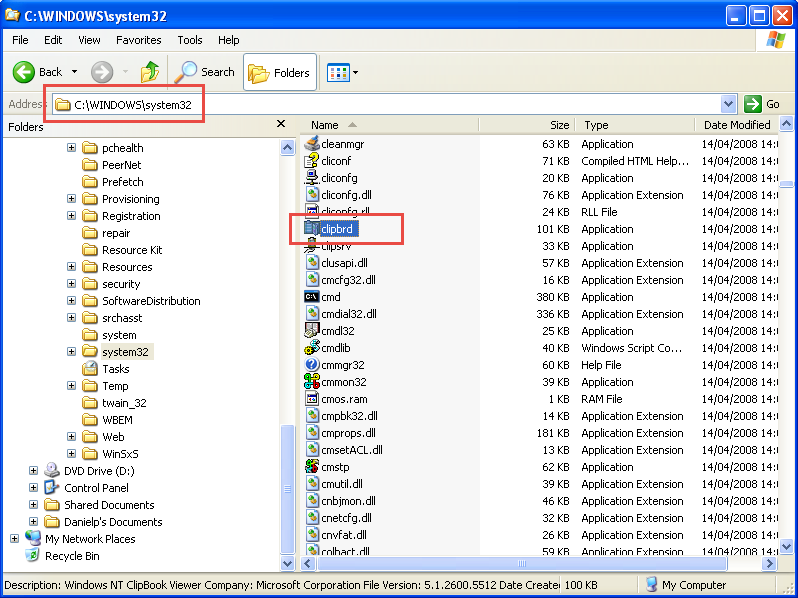Select the cmdlib script component icon
This screenshot has width=798, height=598.
point(311,348)
